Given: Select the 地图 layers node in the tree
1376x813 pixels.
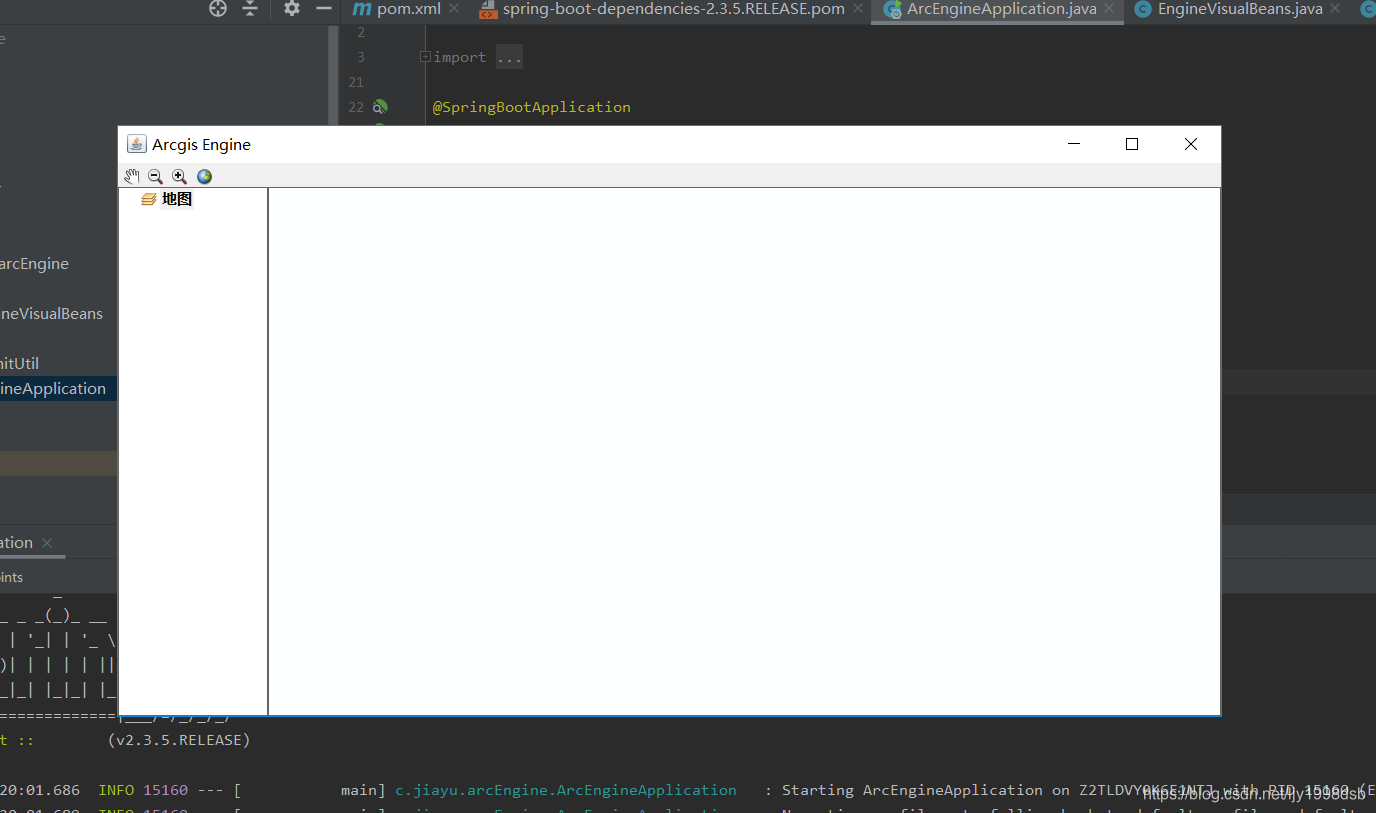Looking at the screenshot, I should [x=177, y=199].
